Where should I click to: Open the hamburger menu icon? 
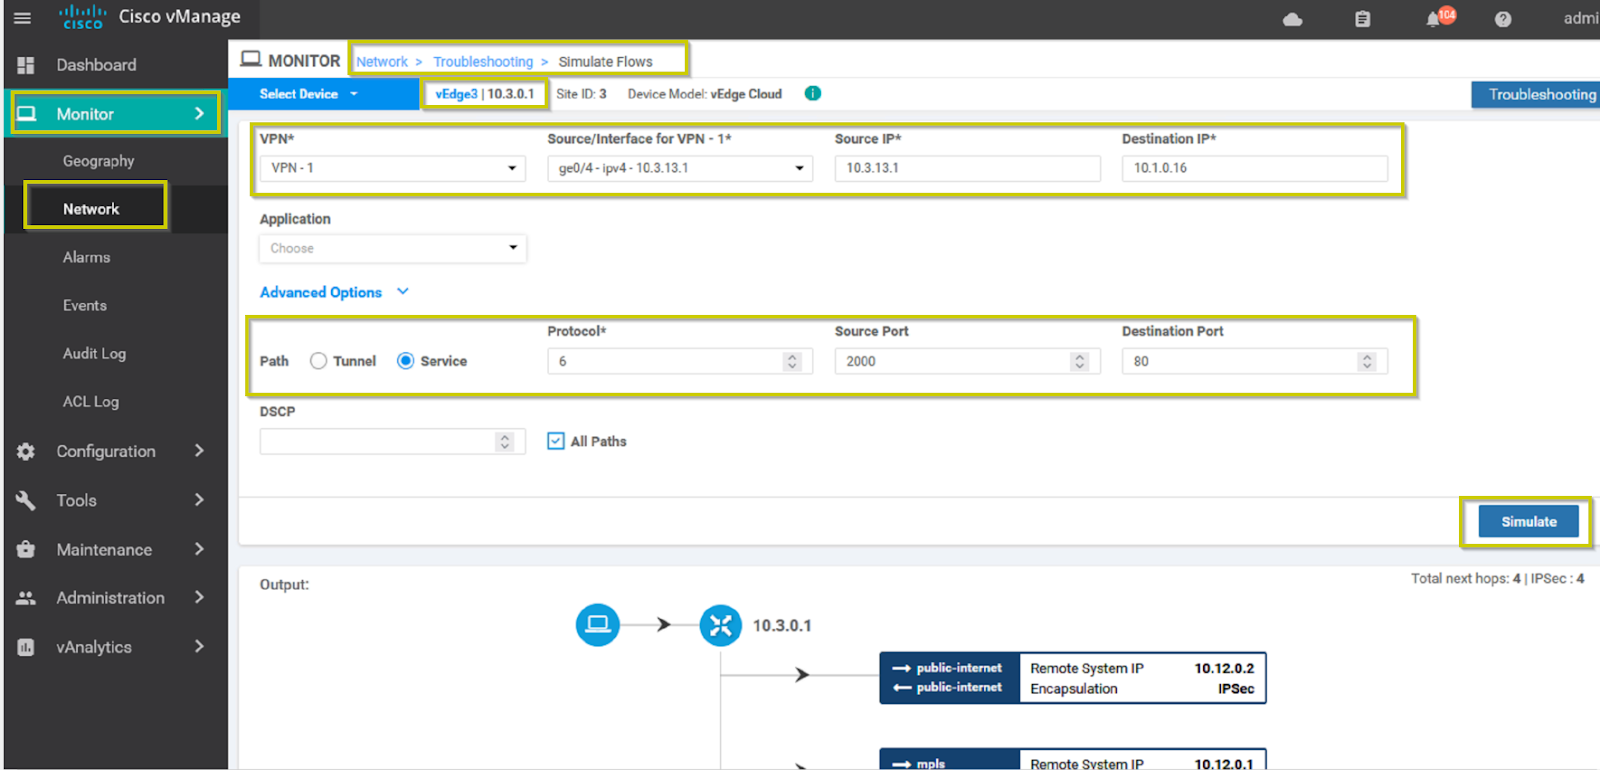22,18
